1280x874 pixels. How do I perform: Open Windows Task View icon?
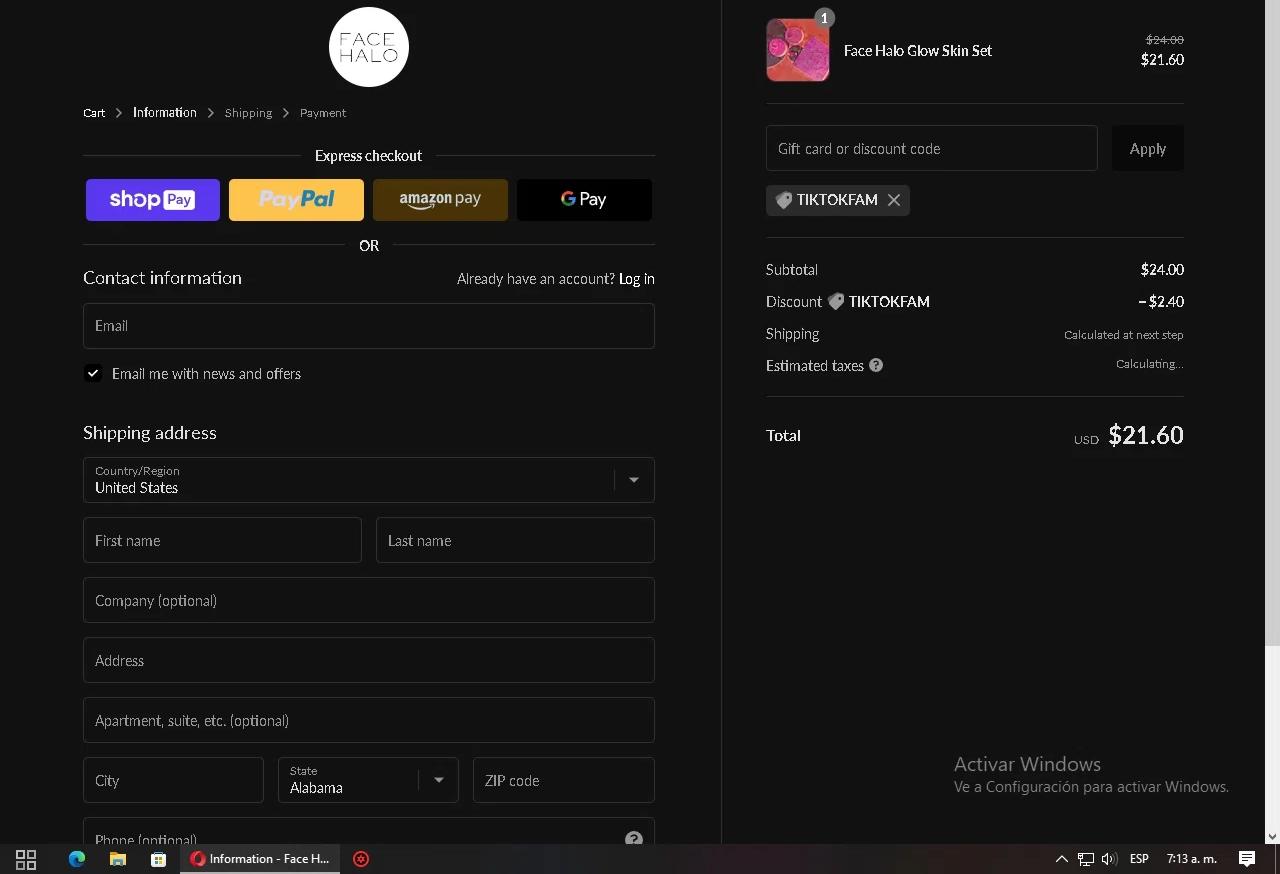[26, 859]
